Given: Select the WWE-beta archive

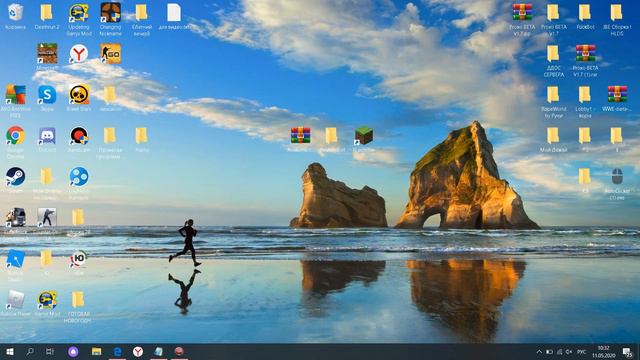Looking at the screenshot, I should tap(617, 95).
